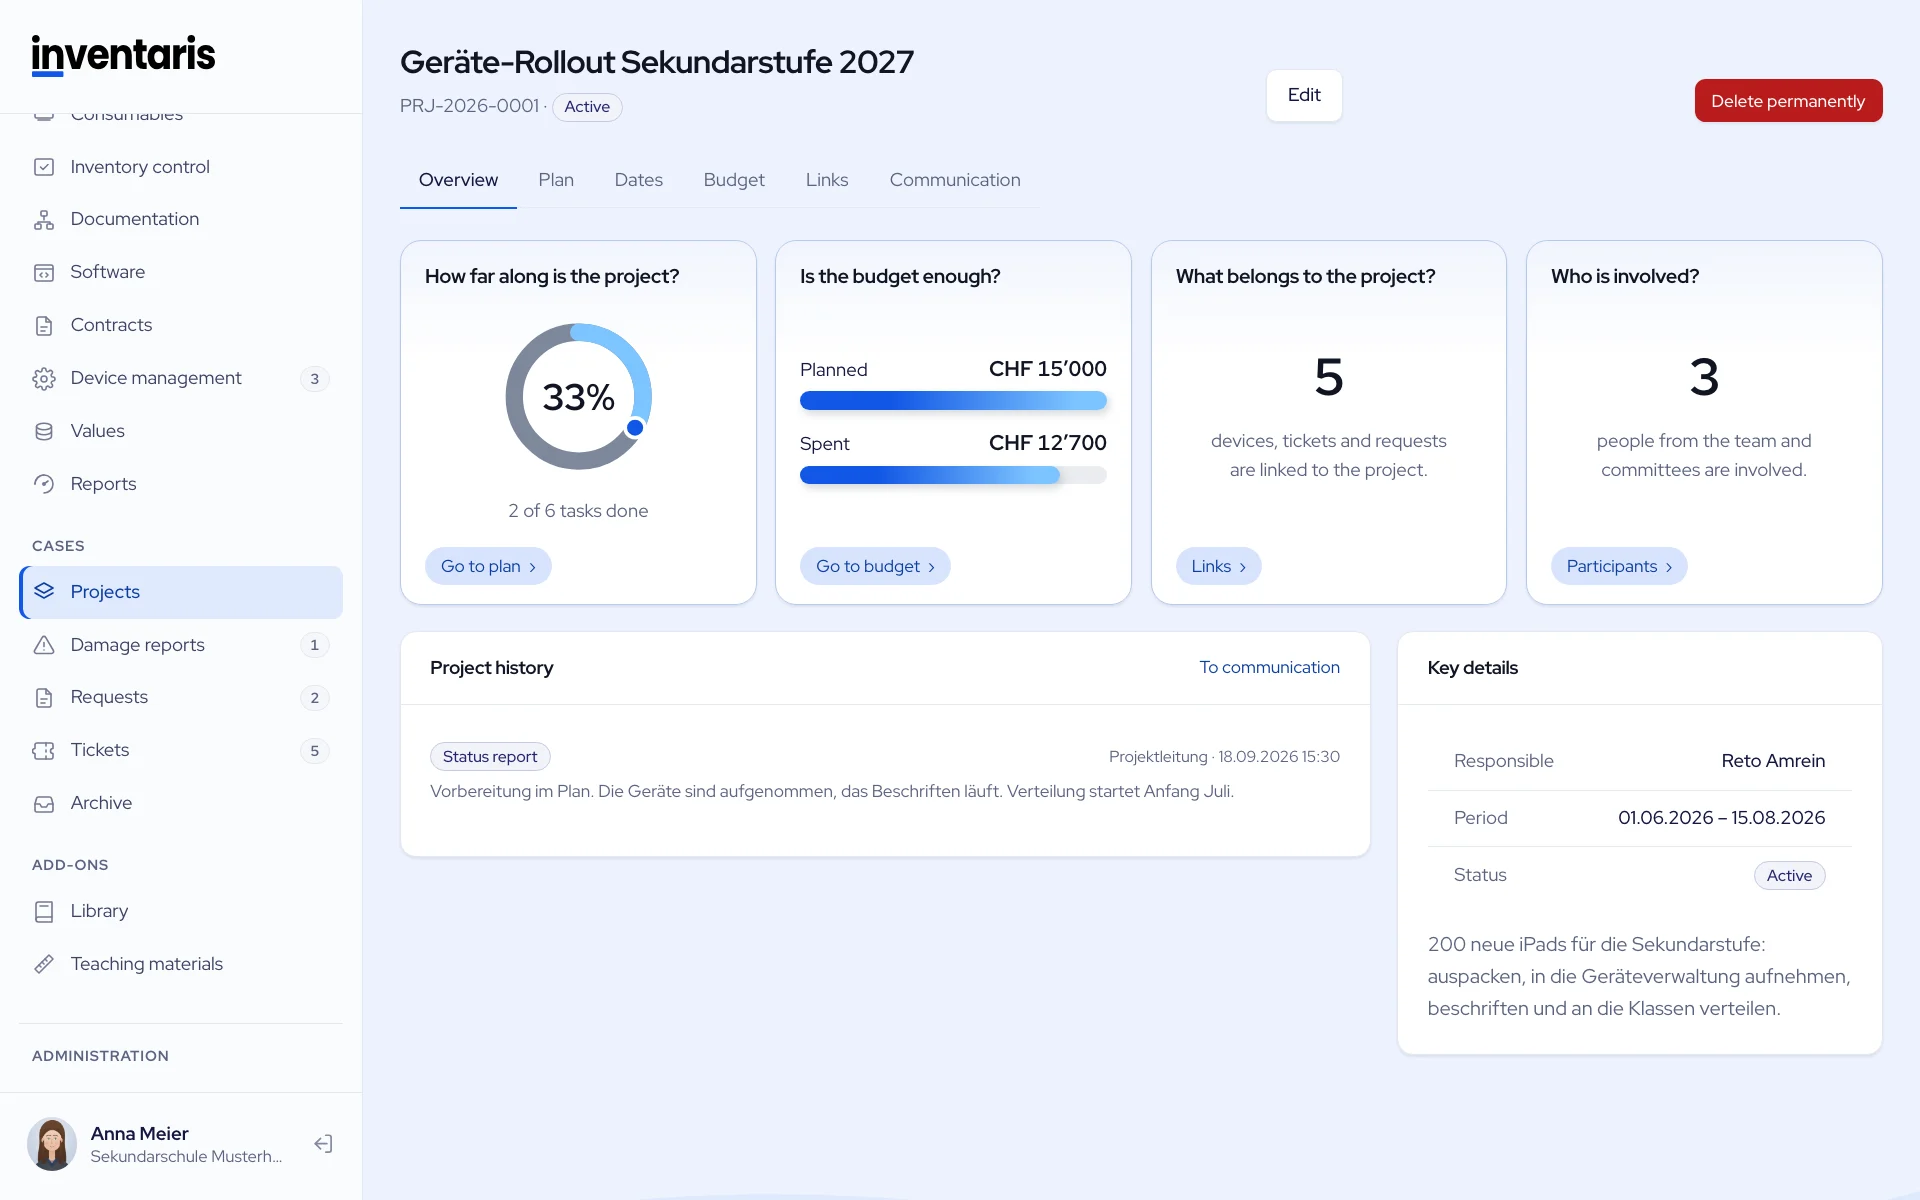Click the Tickets count badge 5
This screenshot has height=1200, width=1920.
click(314, 751)
